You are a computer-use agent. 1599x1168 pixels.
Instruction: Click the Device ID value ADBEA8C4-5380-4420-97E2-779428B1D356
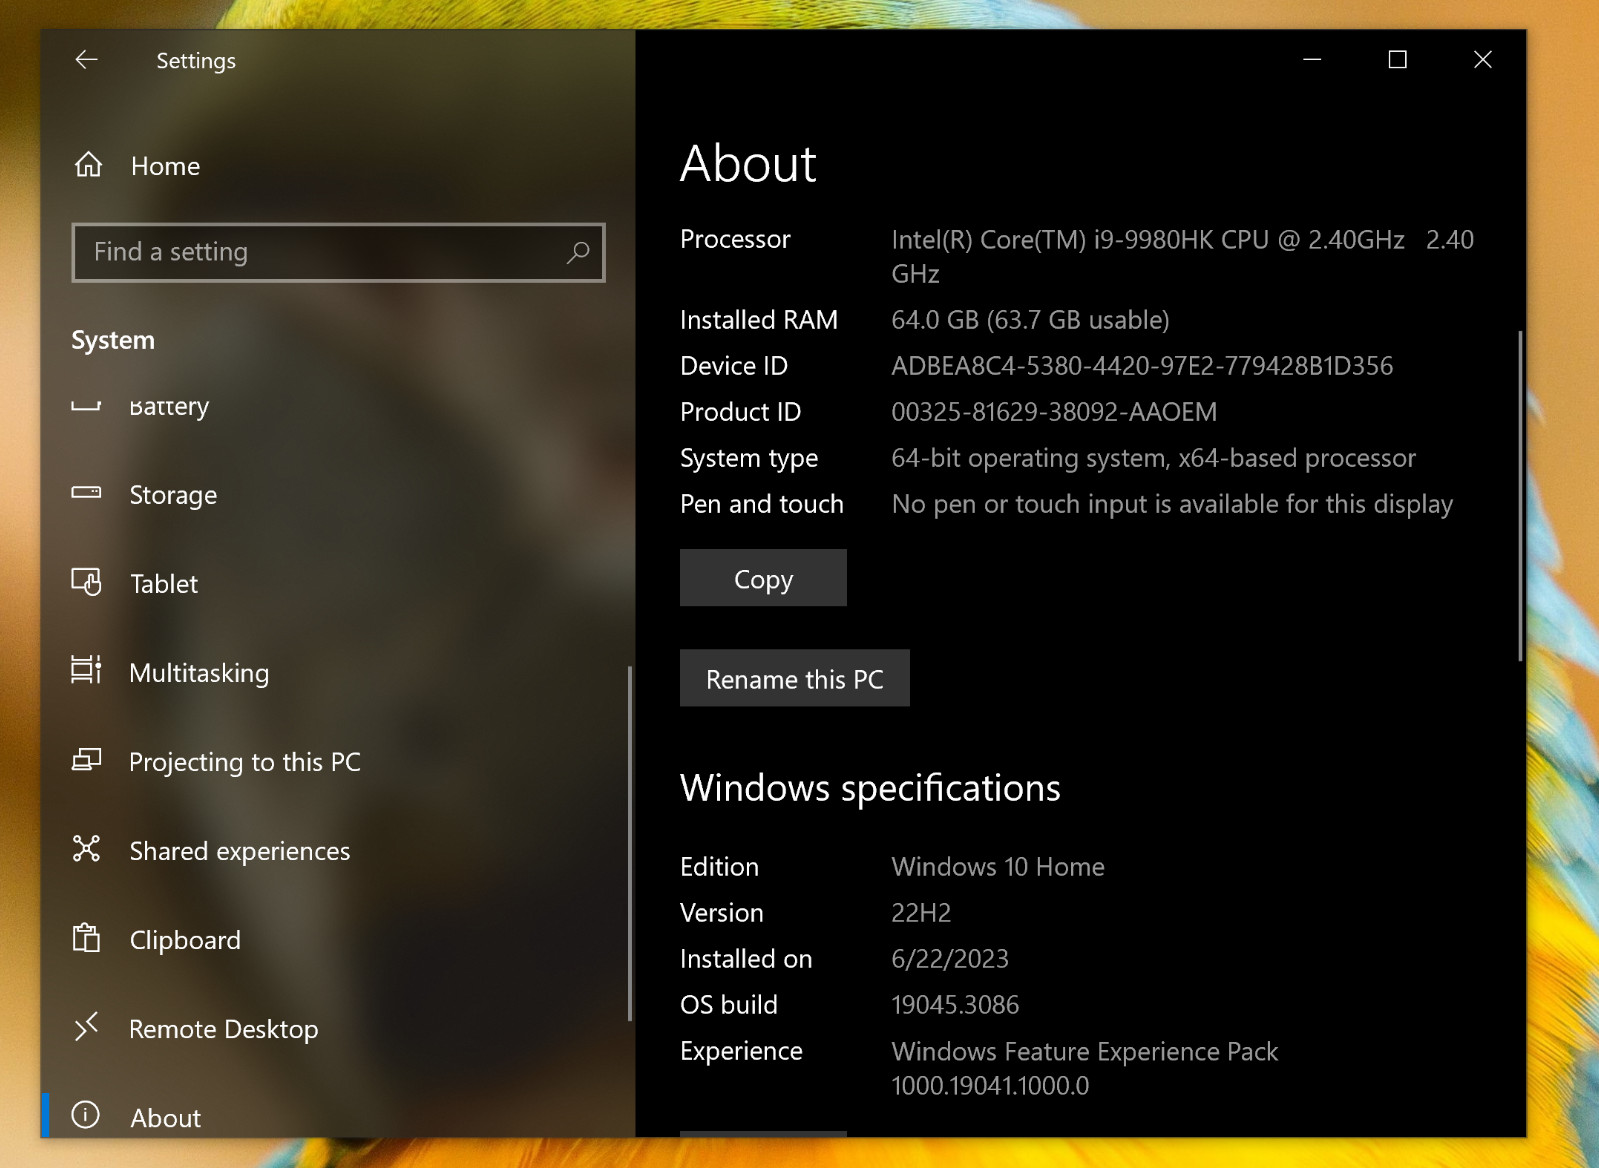1142,366
